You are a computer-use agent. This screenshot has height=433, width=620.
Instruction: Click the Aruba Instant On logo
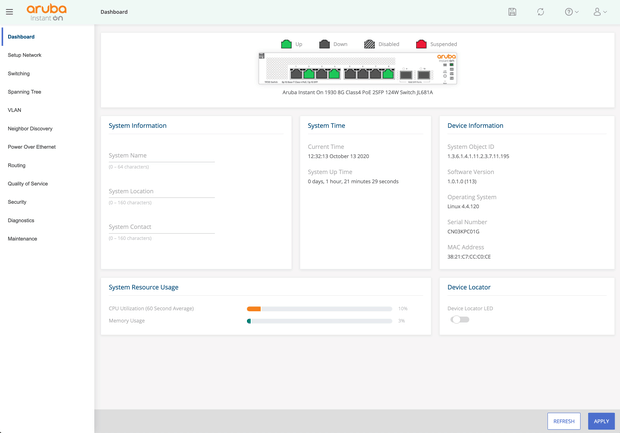pos(46,13)
